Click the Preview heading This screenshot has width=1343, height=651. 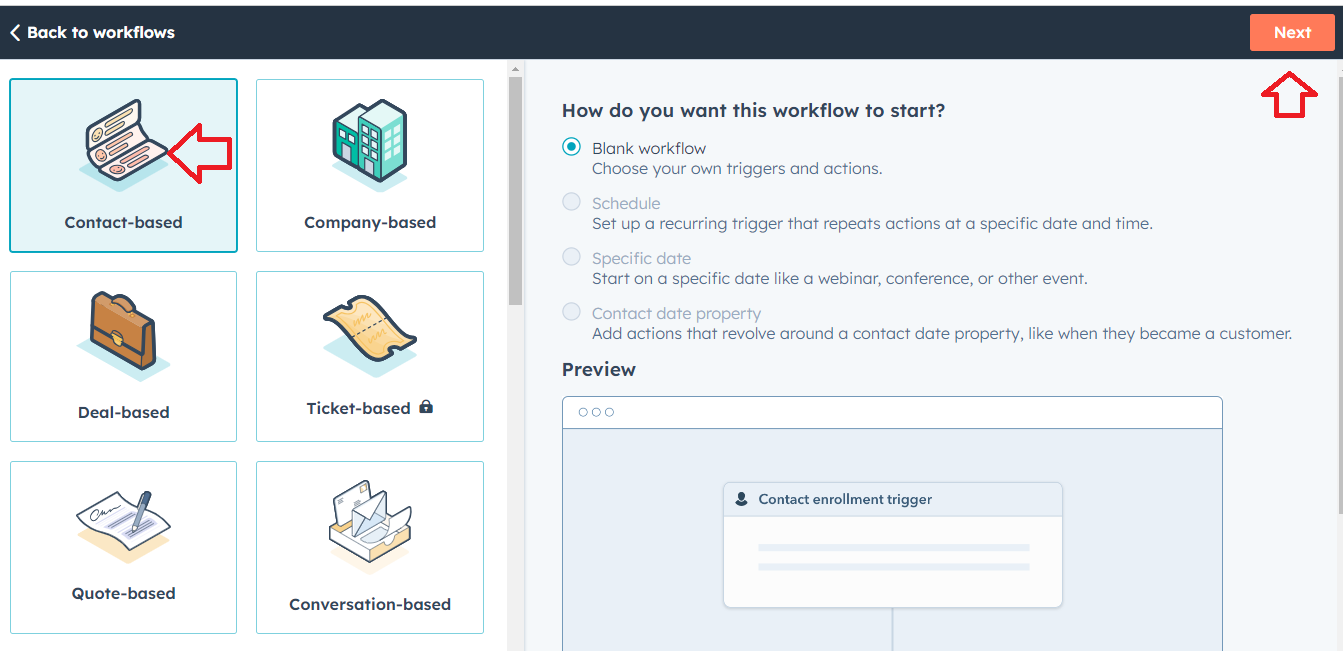599,369
